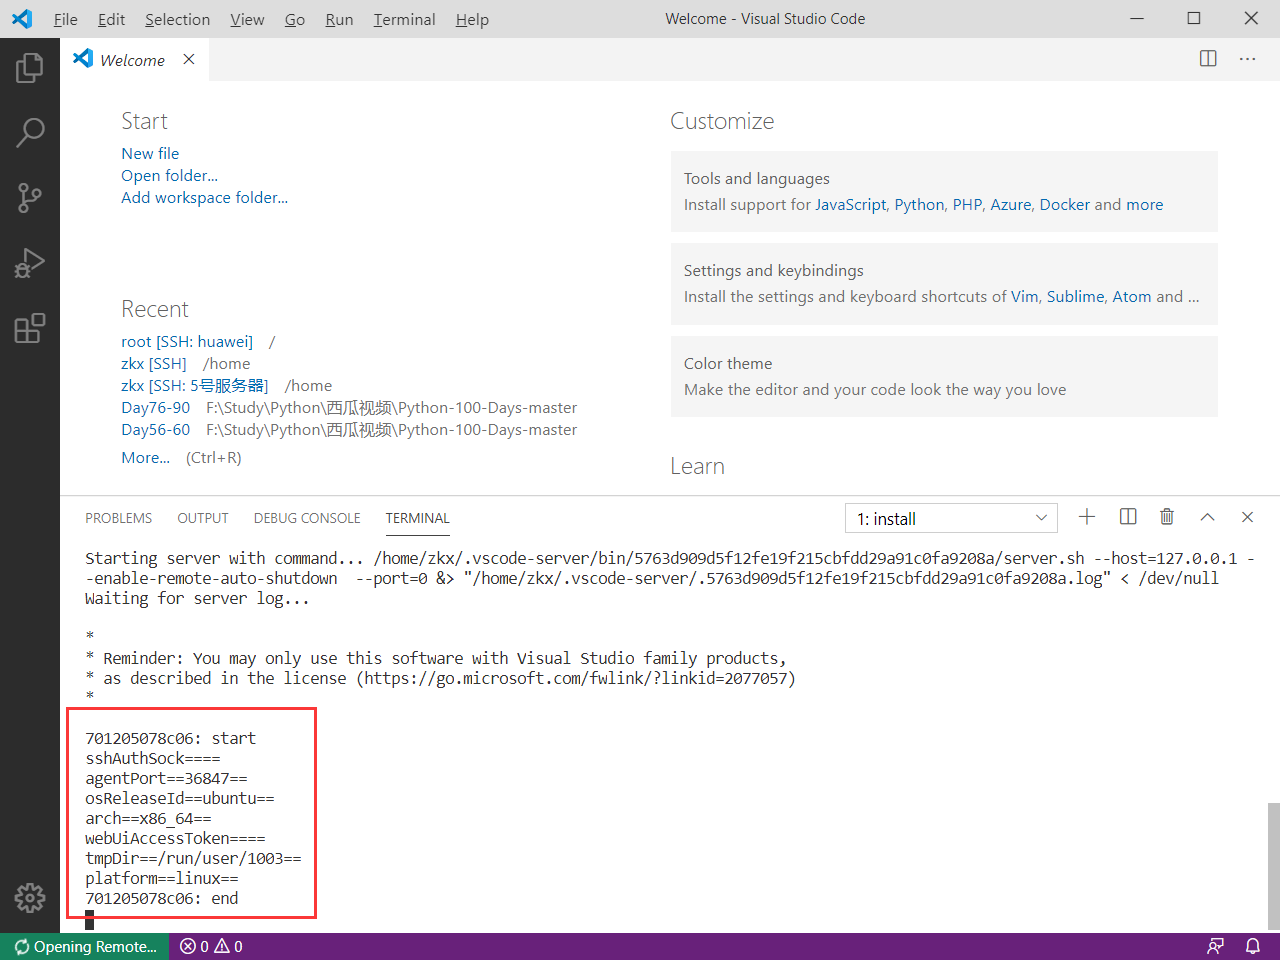Switch to the DEBUG CONSOLE tab
Image resolution: width=1280 pixels, height=960 pixels.
click(307, 518)
